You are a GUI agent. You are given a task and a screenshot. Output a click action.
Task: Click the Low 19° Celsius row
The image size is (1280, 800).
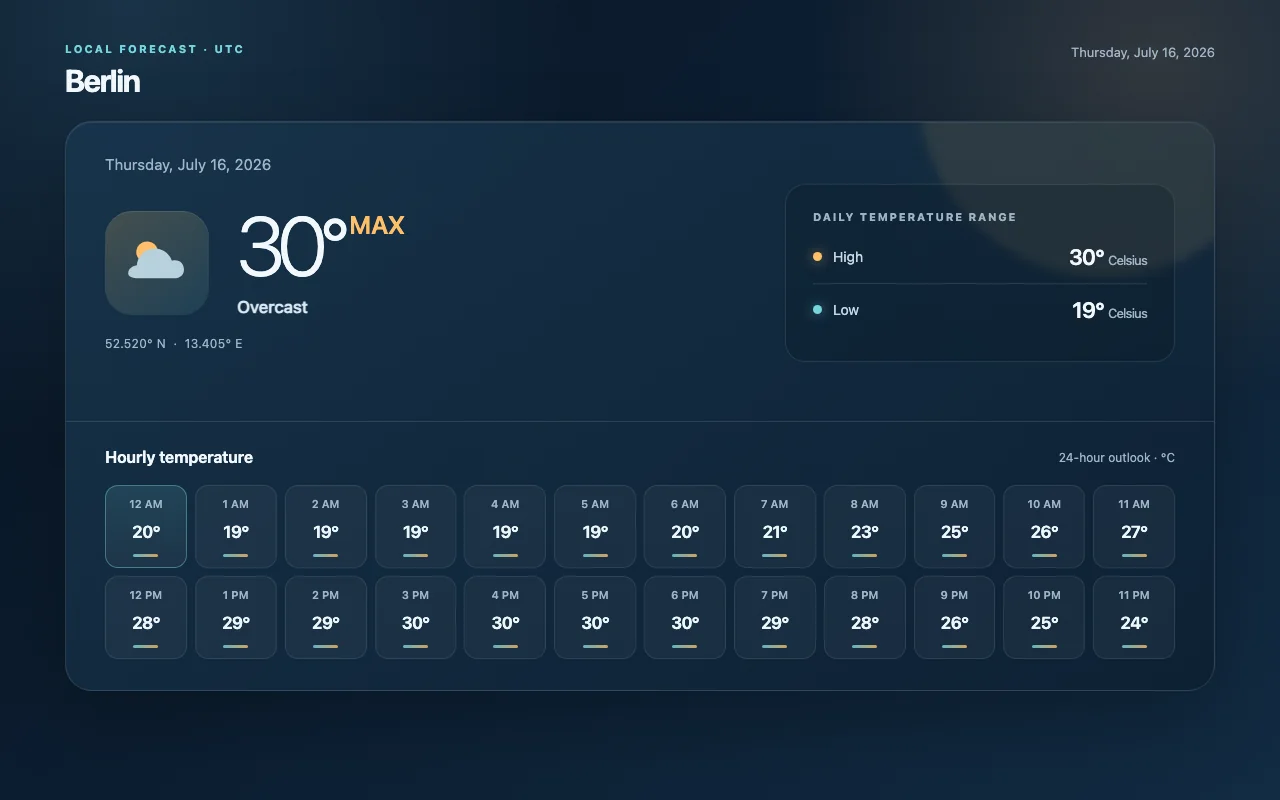tap(980, 310)
